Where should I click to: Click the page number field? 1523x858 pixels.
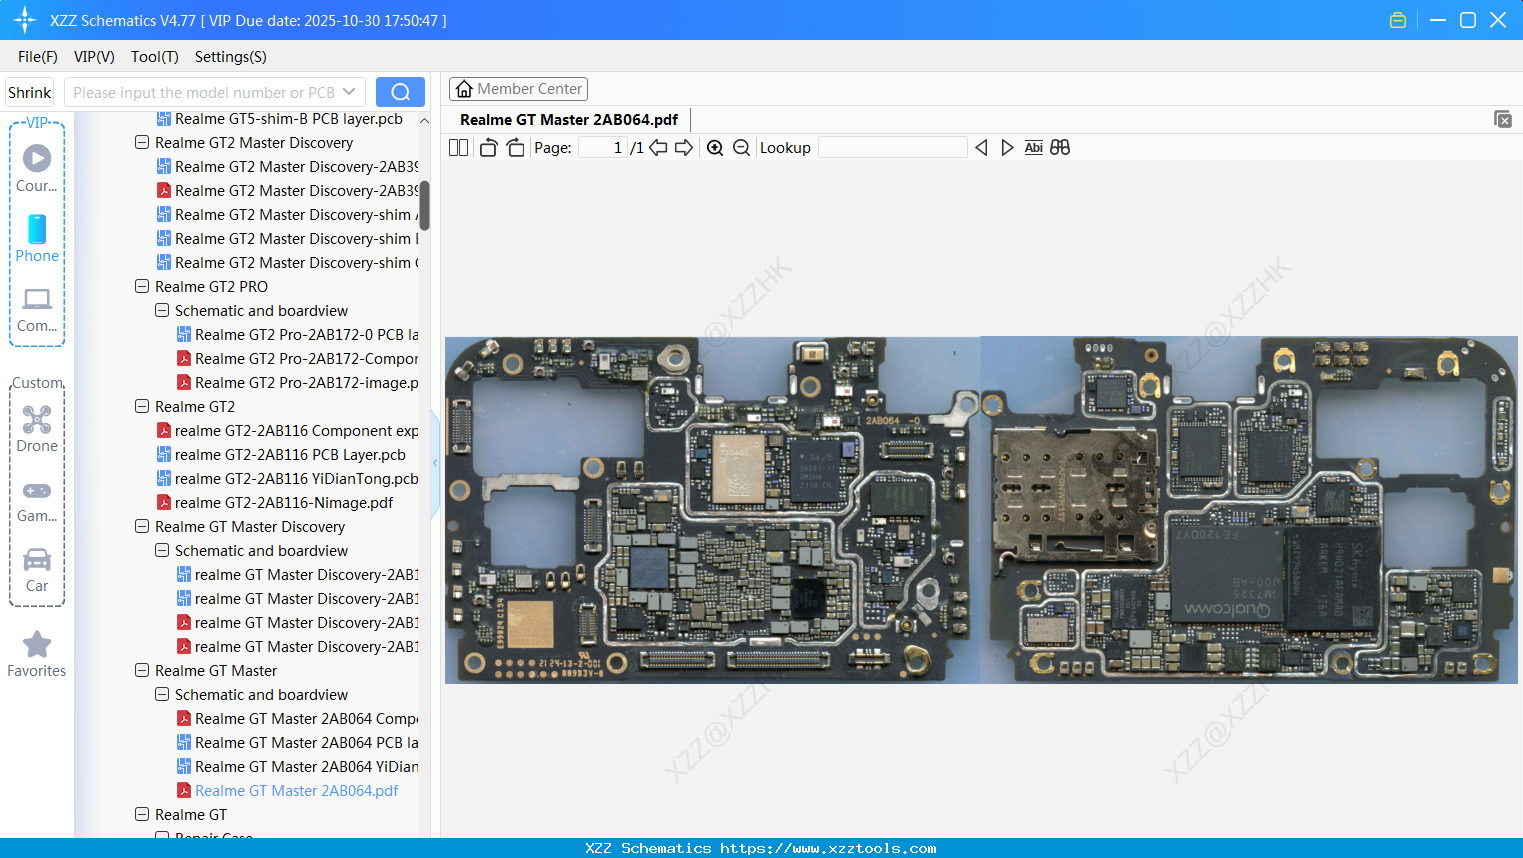[x=603, y=148]
